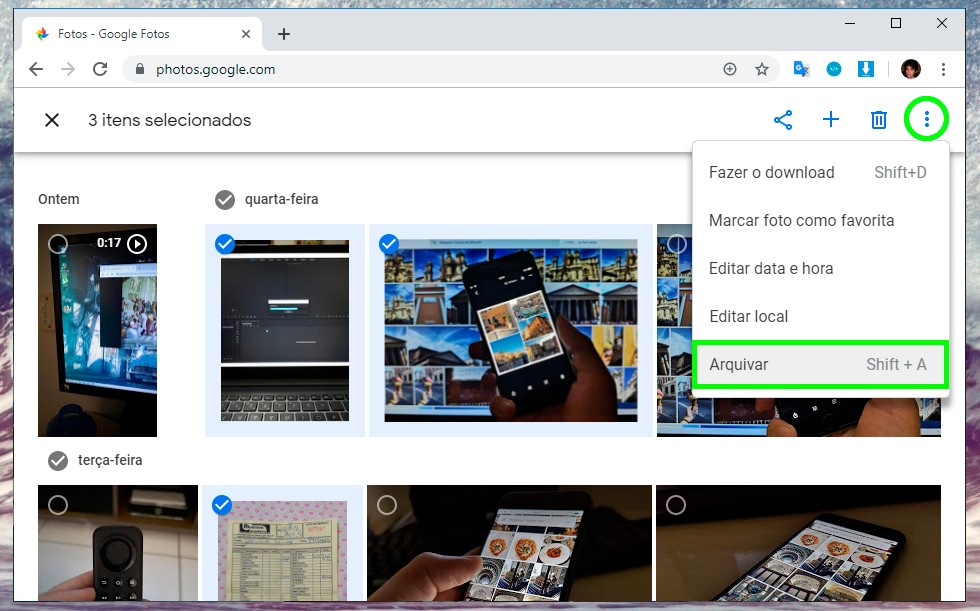980x611 pixels.
Task: Choose Editar local
Action: click(x=820, y=317)
